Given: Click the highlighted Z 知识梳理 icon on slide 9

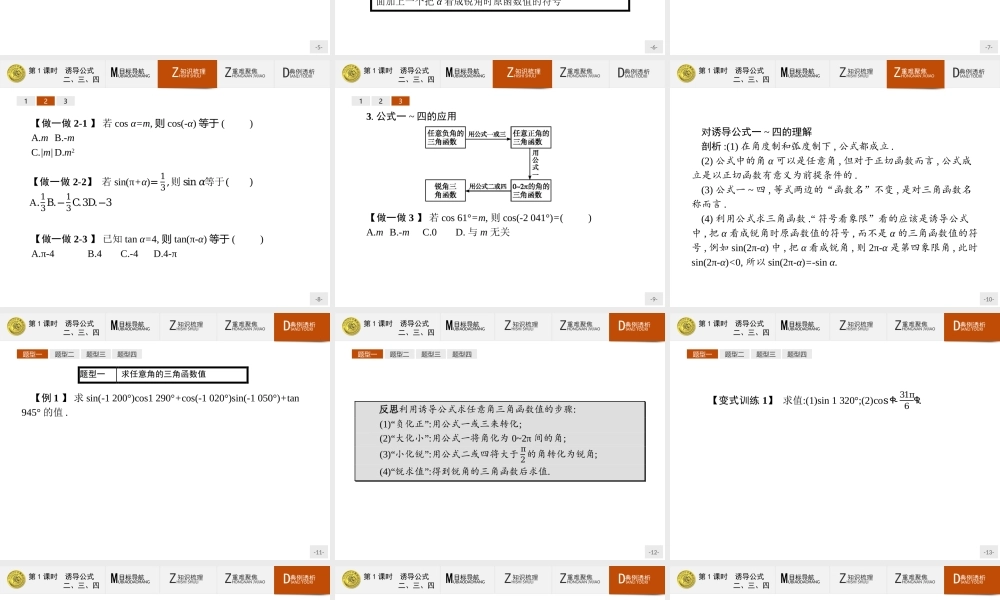Looking at the screenshot, I should pyautogui.click(x=522, y=73).
